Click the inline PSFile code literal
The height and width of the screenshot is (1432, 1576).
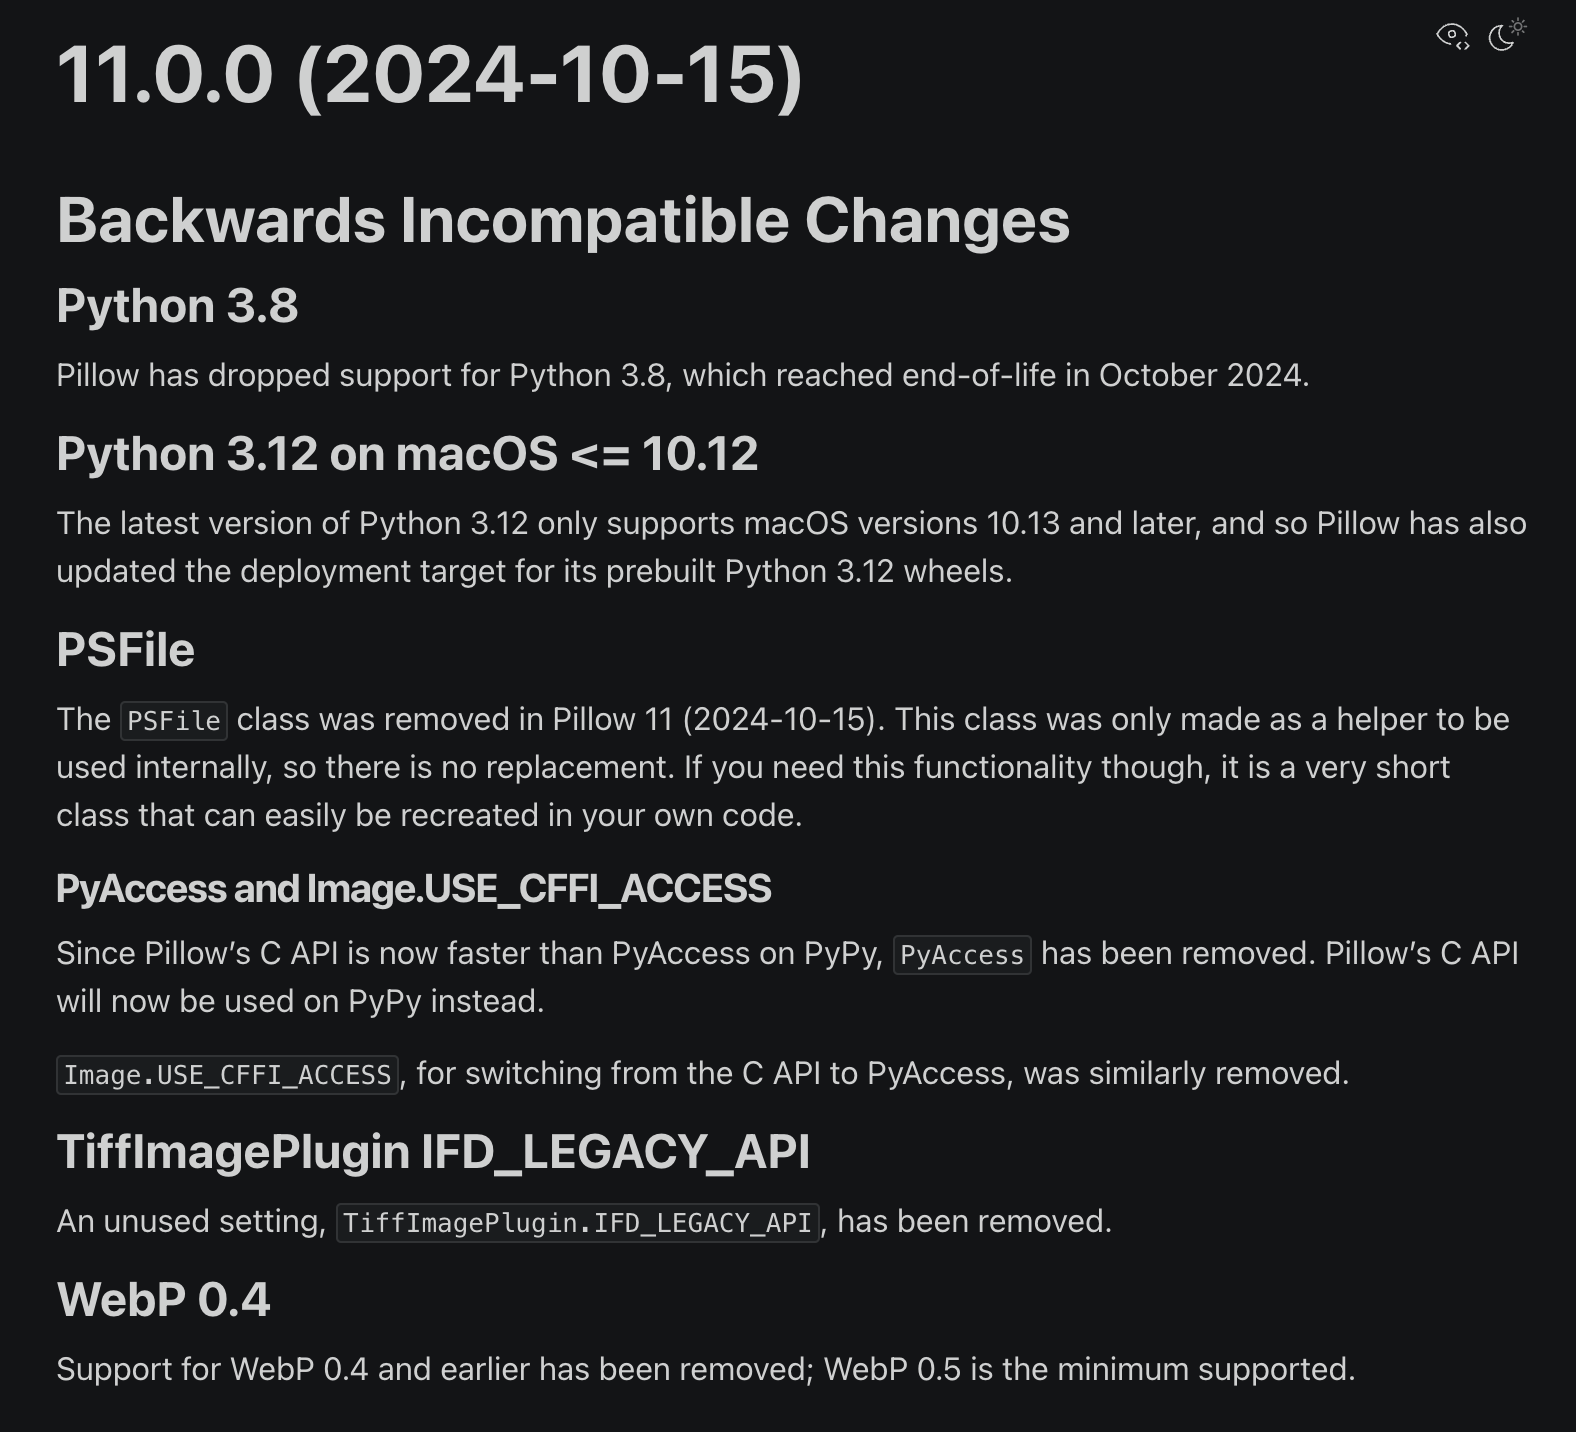(x=174, y=721)
